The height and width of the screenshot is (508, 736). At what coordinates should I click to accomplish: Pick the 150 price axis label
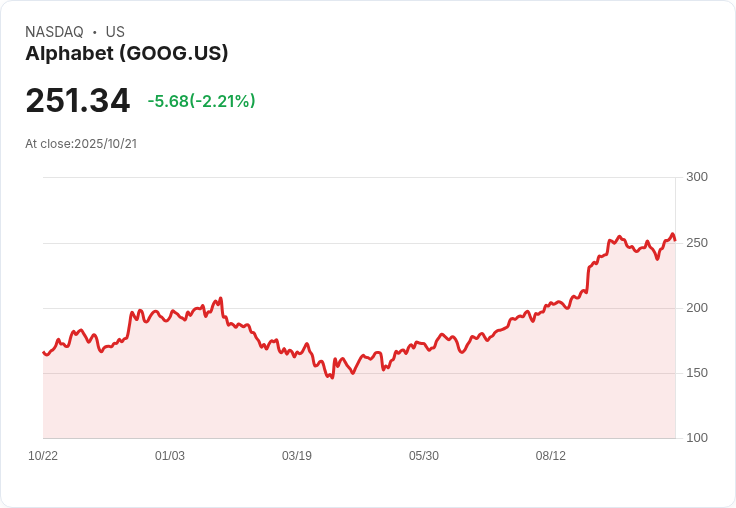[697, 373]
